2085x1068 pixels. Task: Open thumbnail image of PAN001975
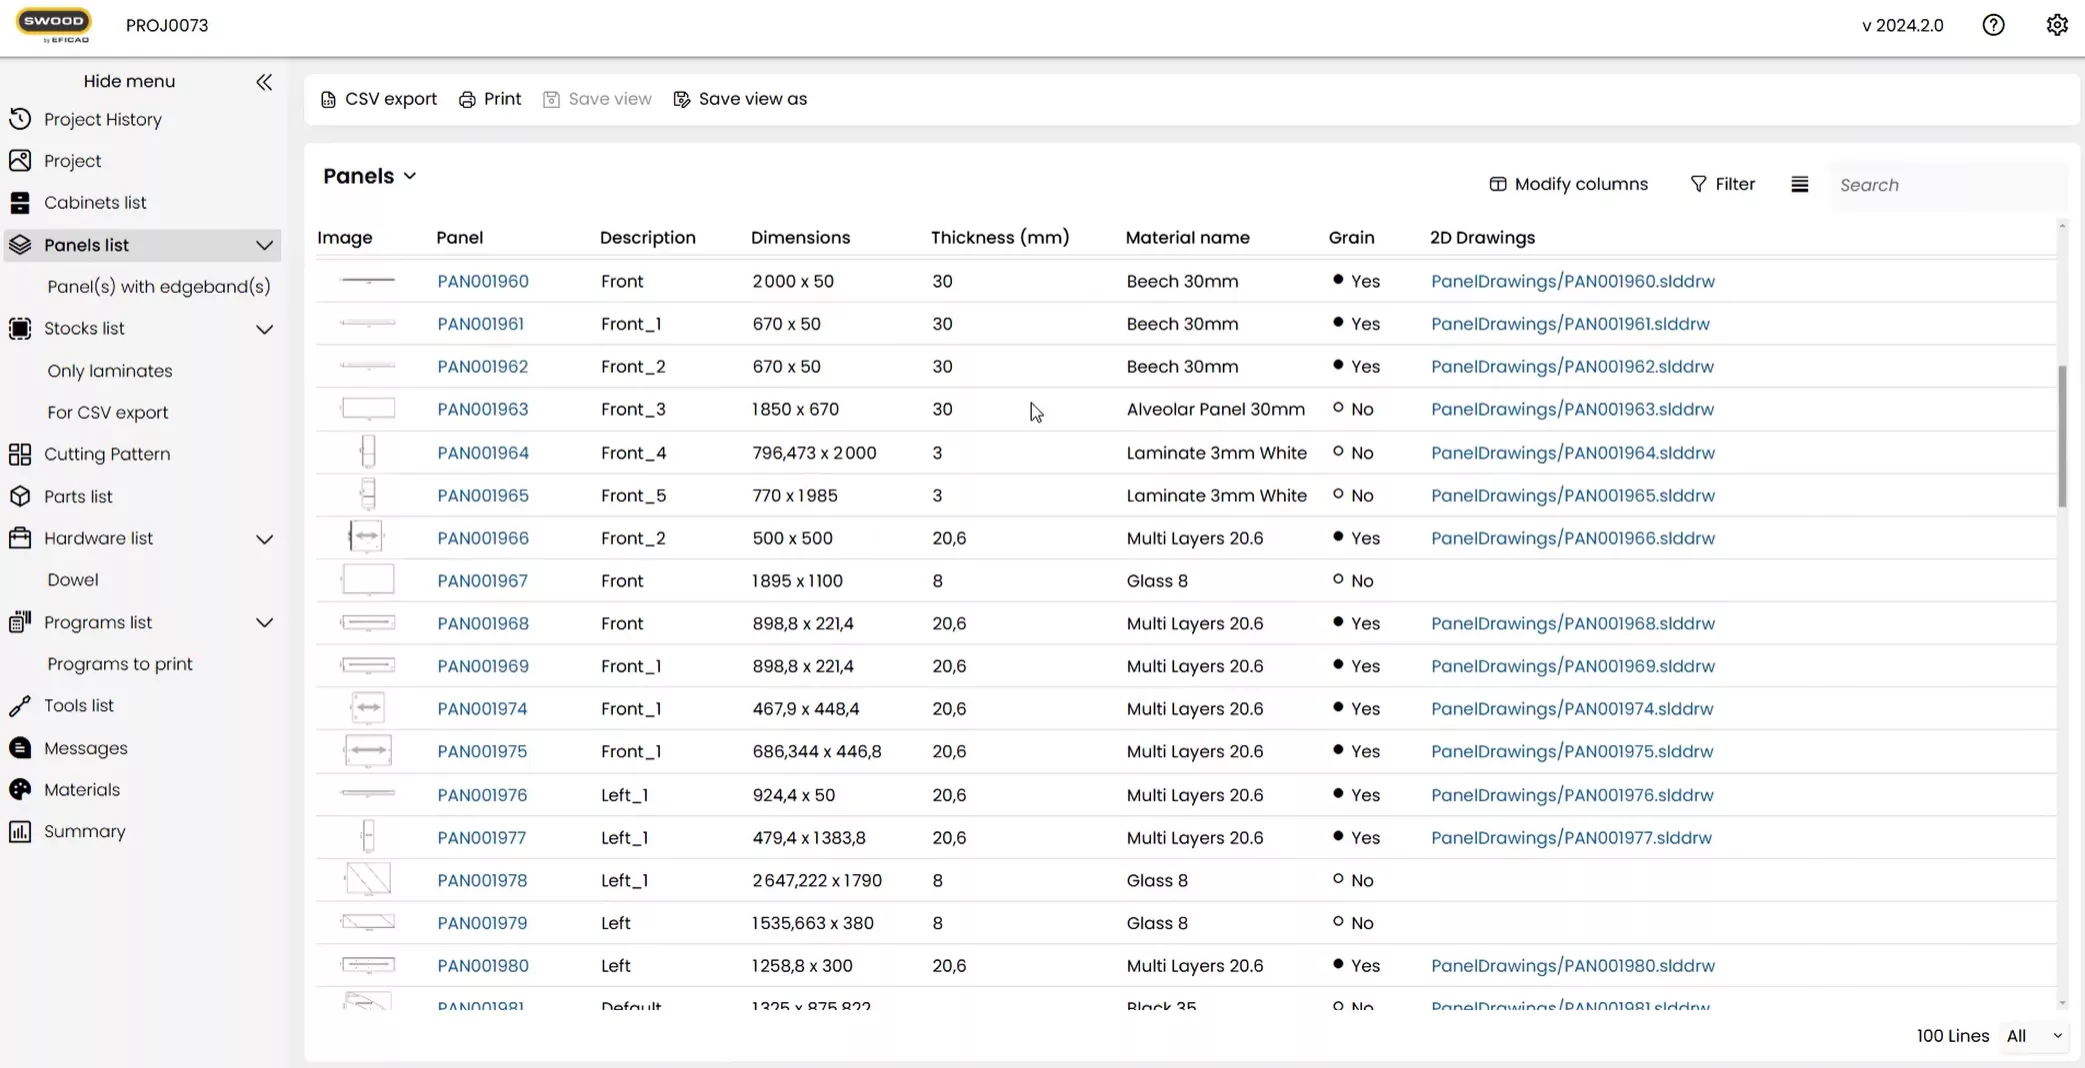(x=368, y=751)
